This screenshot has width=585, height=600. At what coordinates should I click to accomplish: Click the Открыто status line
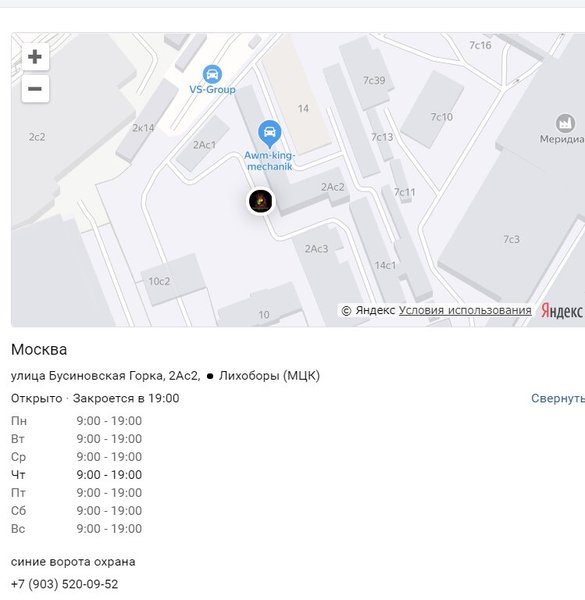coord(95,398)
